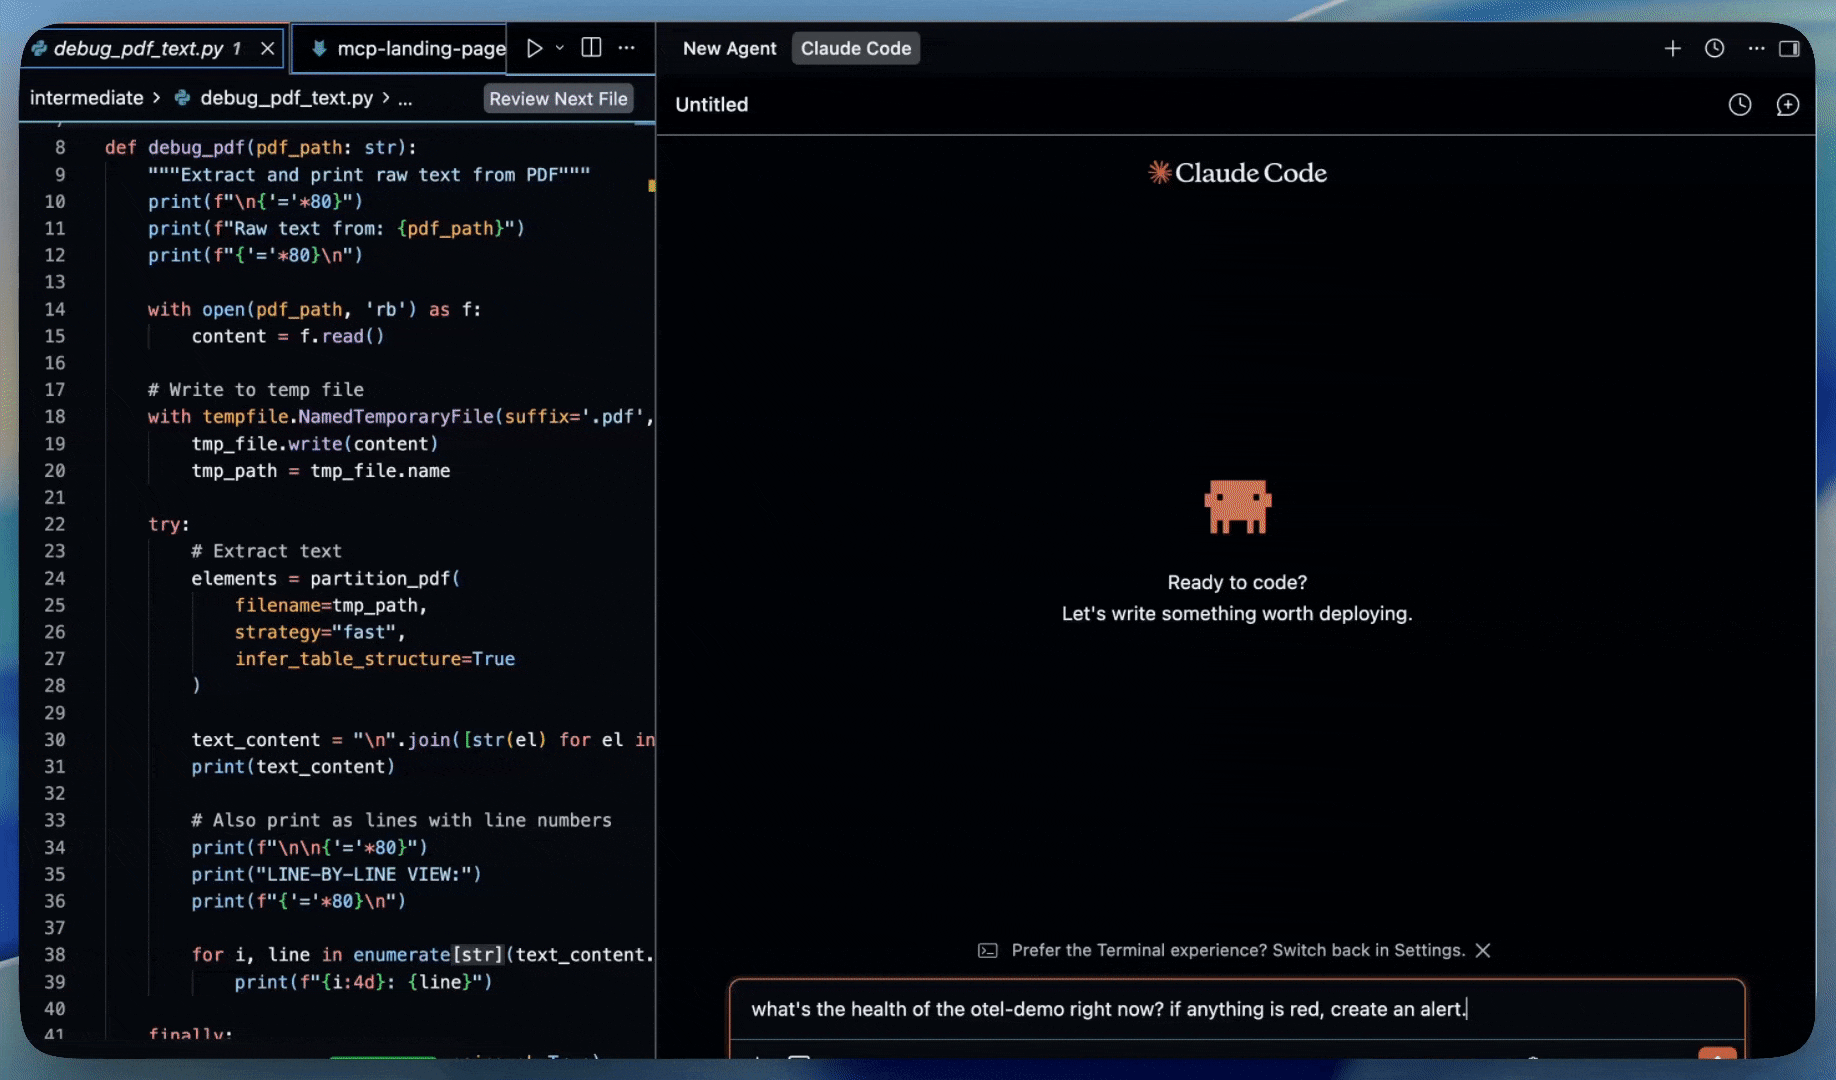Image resolution: width=1836 pixels, height=1080 pixels.
Task: Click the 'for i, line in enumerate' line
Action: [x=421, y=955]
